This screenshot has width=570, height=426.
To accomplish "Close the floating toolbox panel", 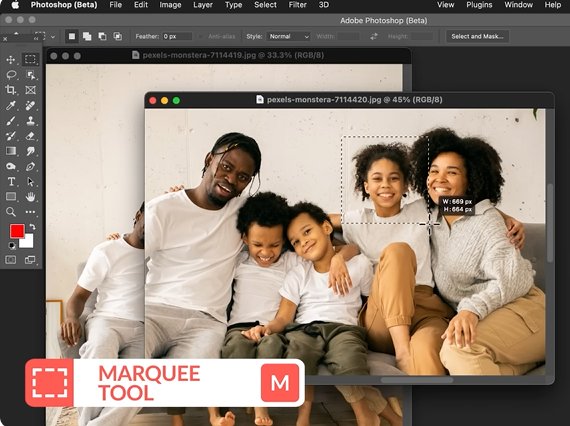I will tap(5, 39).
